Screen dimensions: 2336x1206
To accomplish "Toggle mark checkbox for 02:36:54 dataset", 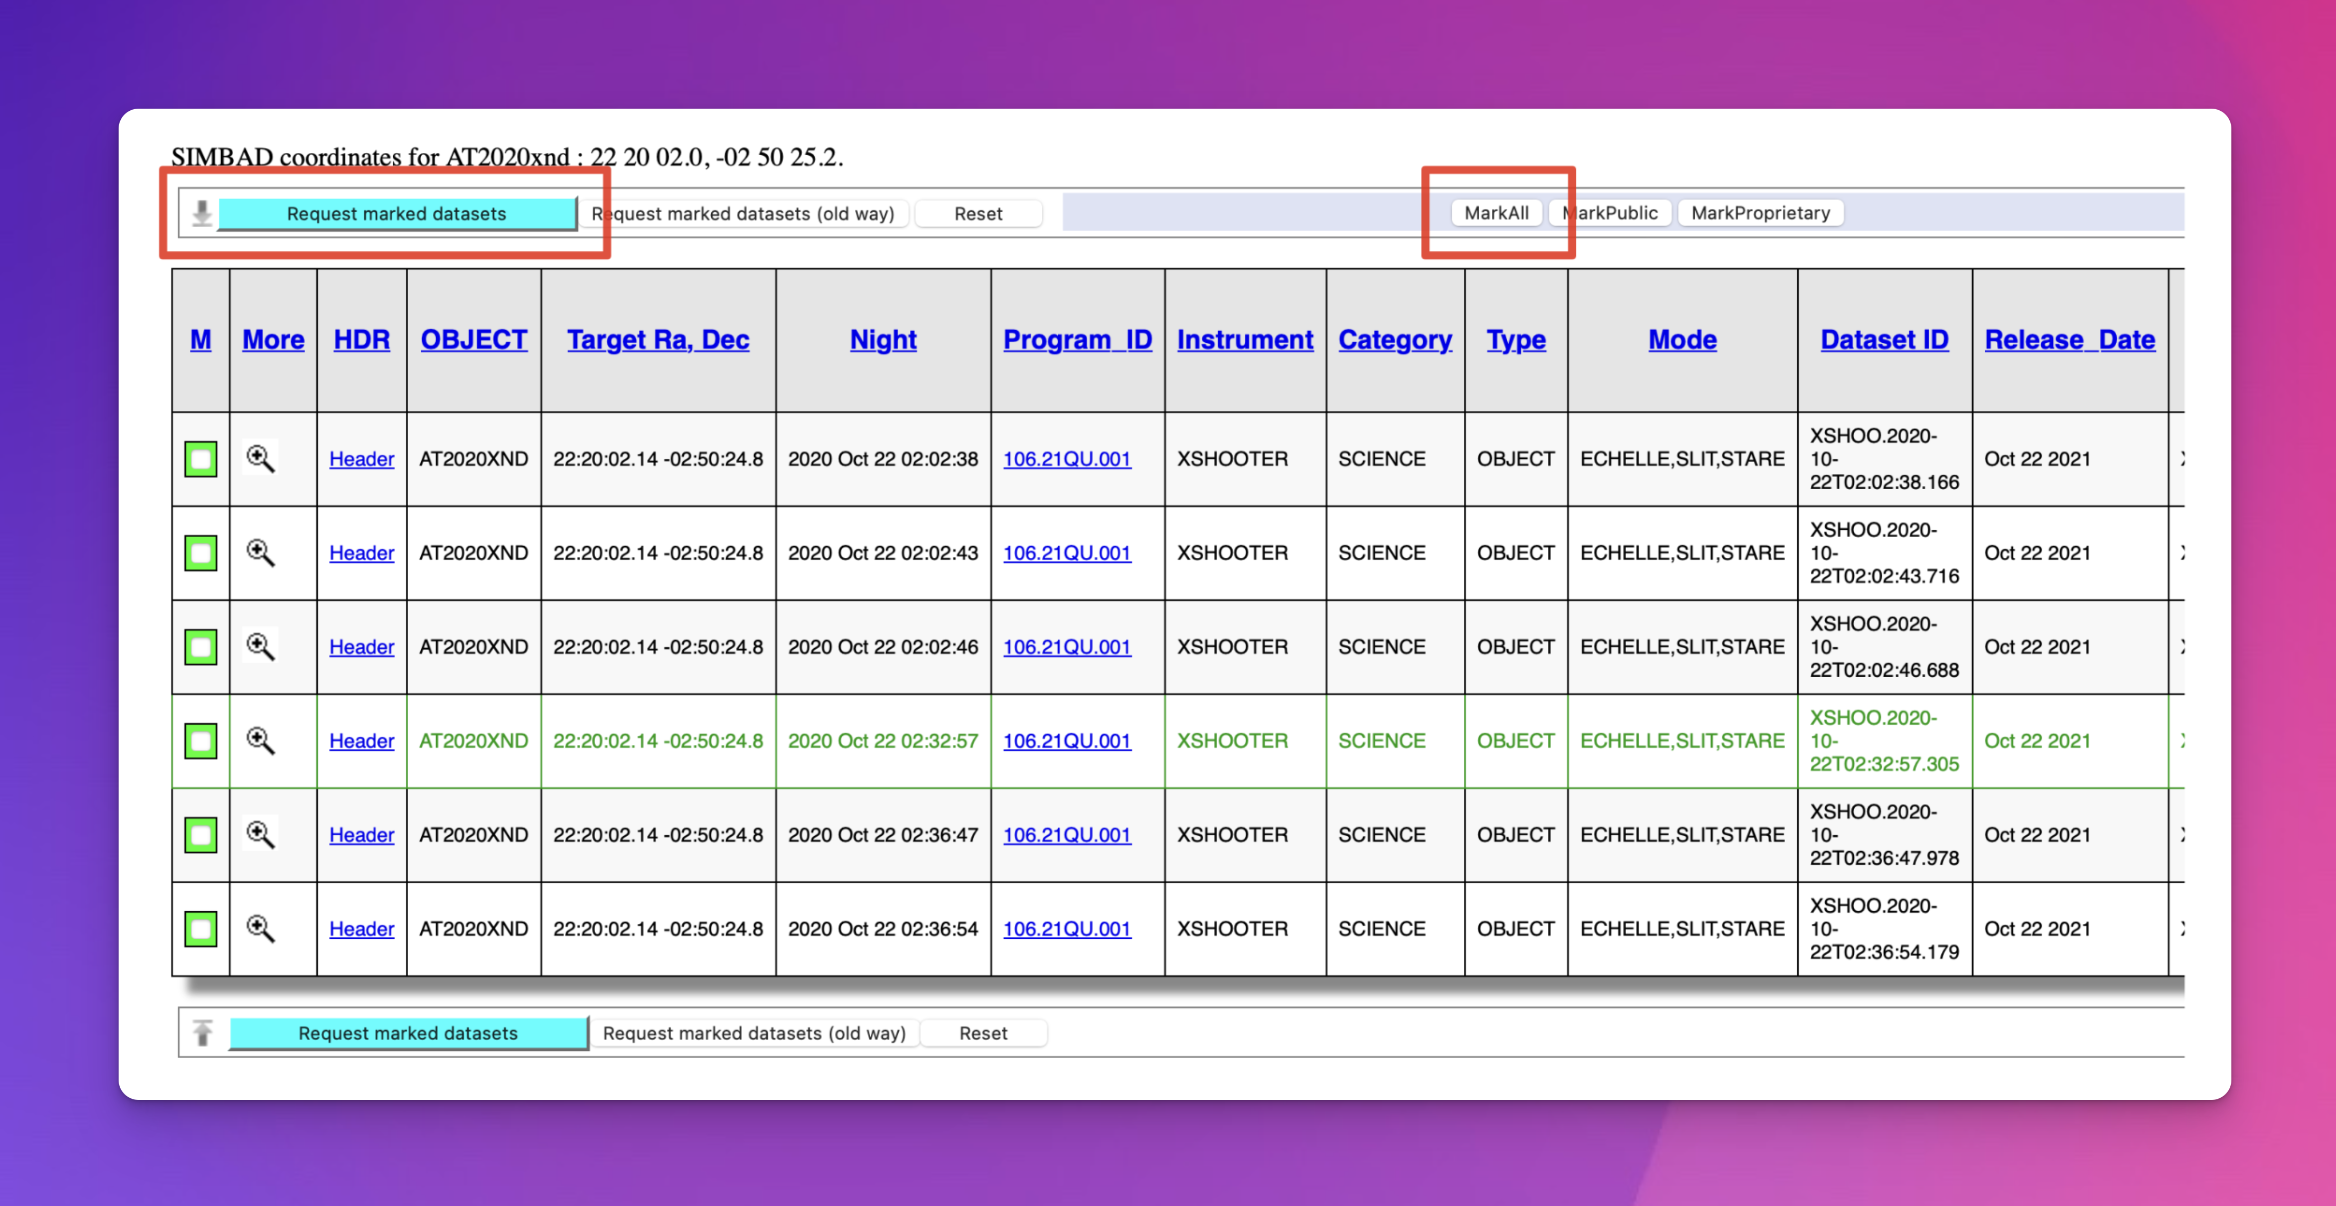I will (201, 929).
